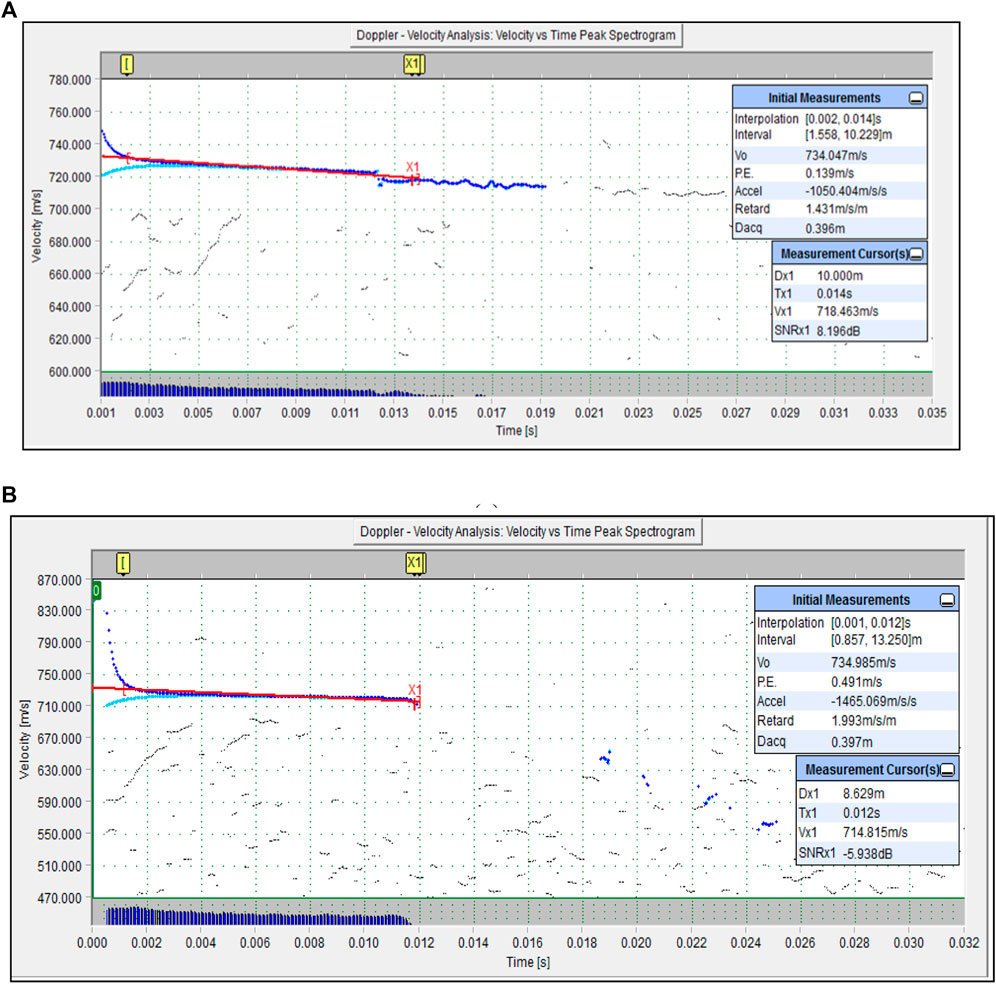996x984 pixels.
Task: Click Retard value 1.993m/s/m in chart B
Action: [x=863, y=721]
